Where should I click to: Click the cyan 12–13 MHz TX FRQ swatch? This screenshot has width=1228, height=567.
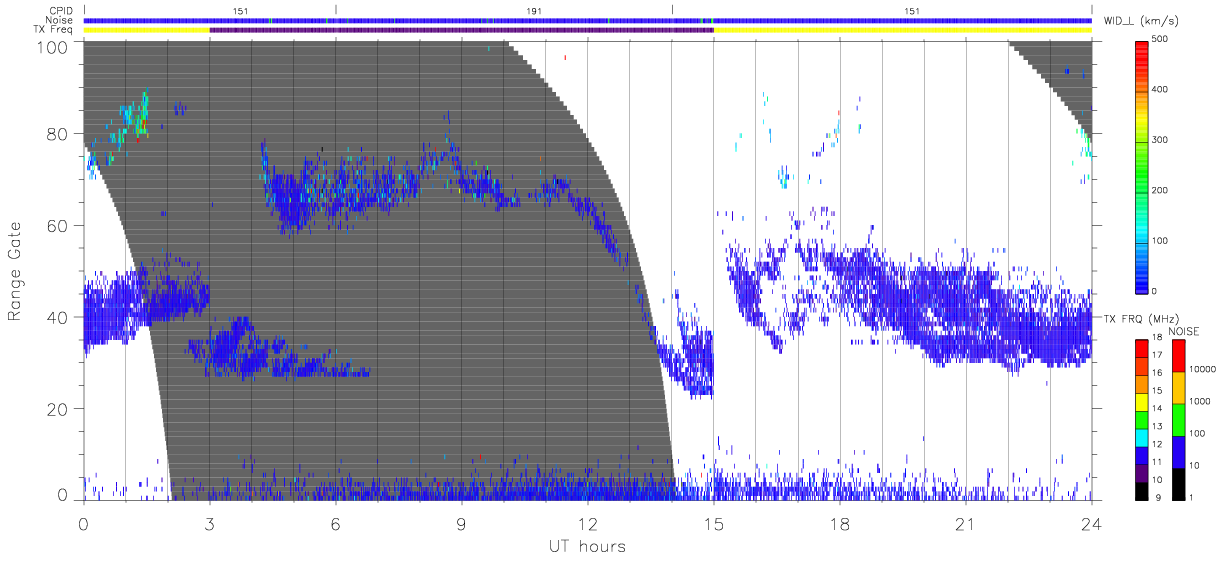1142,438
